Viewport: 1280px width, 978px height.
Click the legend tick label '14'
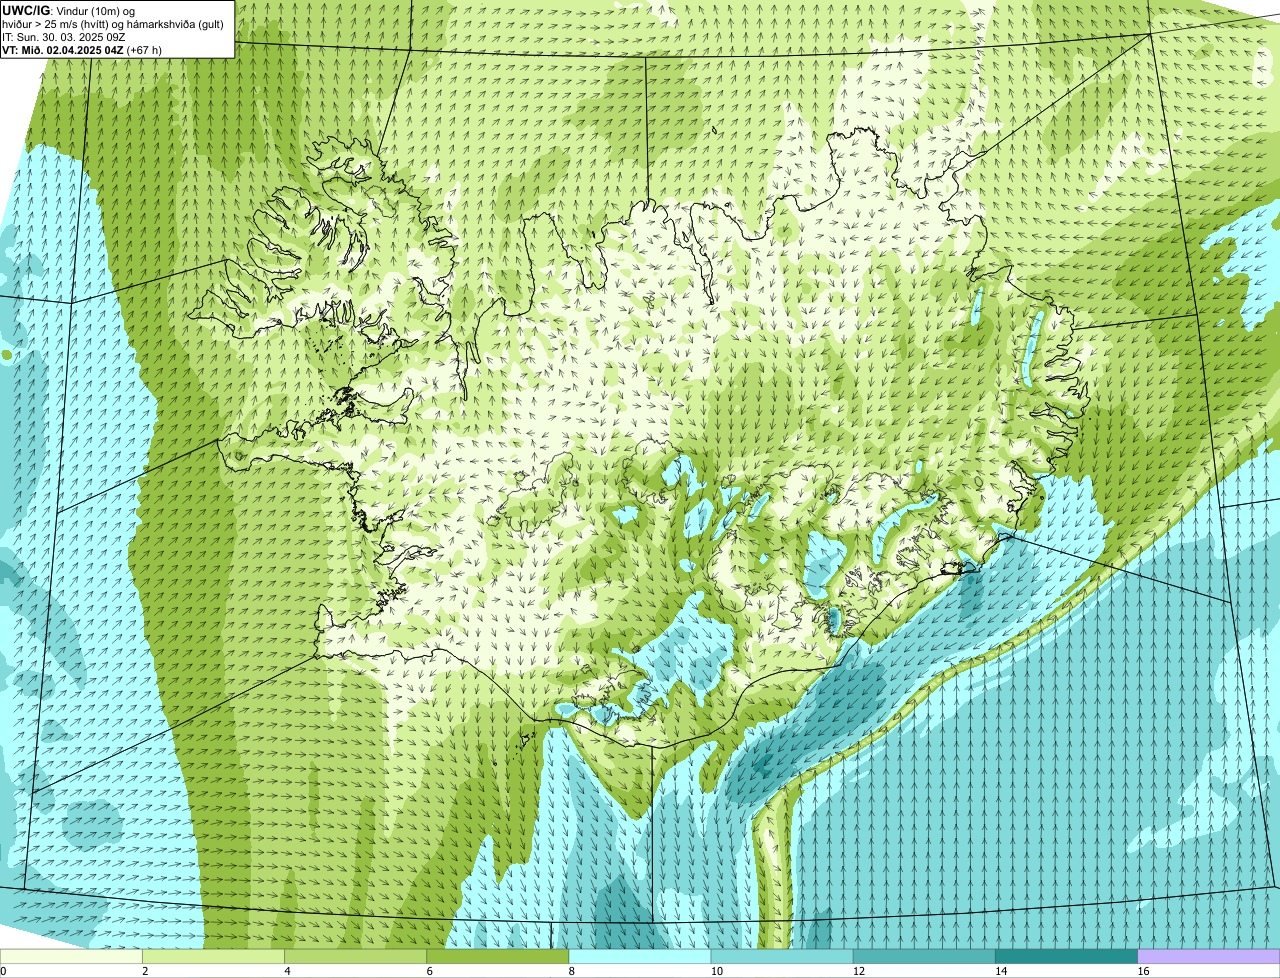(x=1001, y=971)
